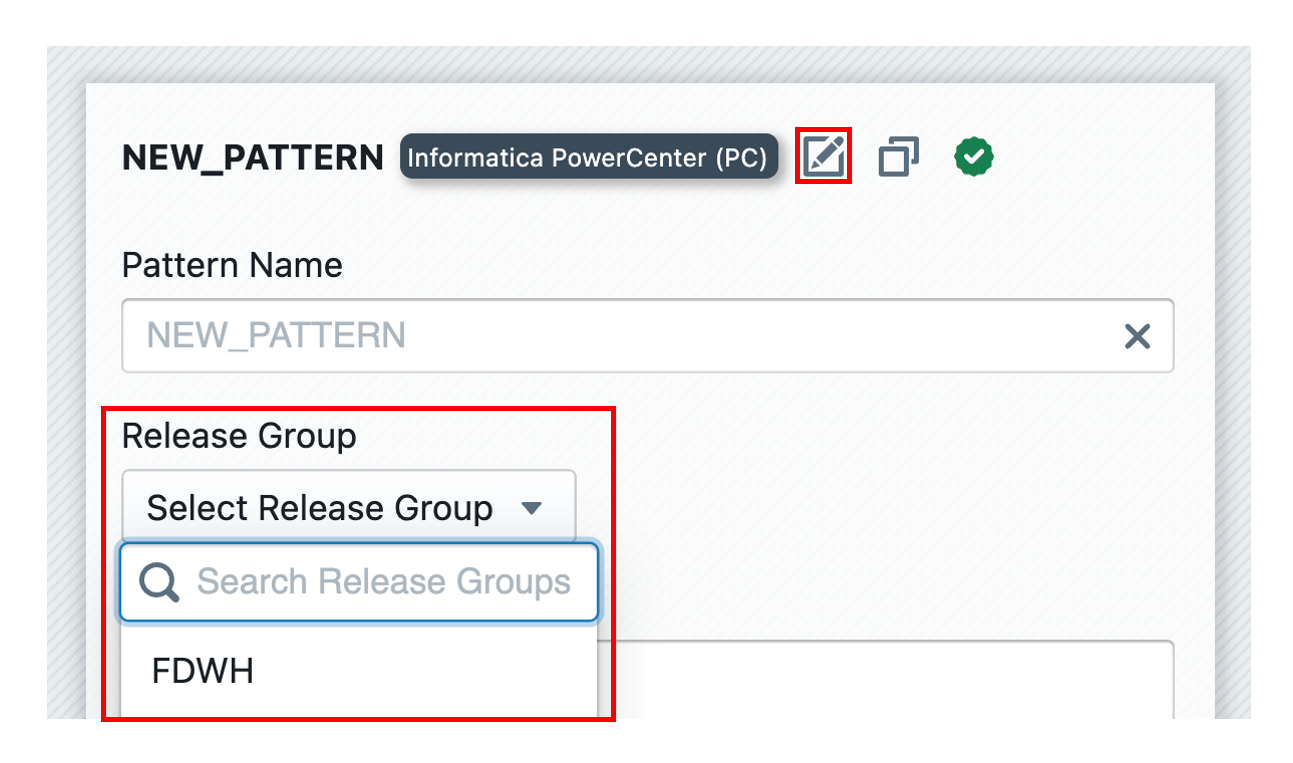Click the pencil edit pattern icon
This screenshot has height=763, width=1293.
pos(823,156)
